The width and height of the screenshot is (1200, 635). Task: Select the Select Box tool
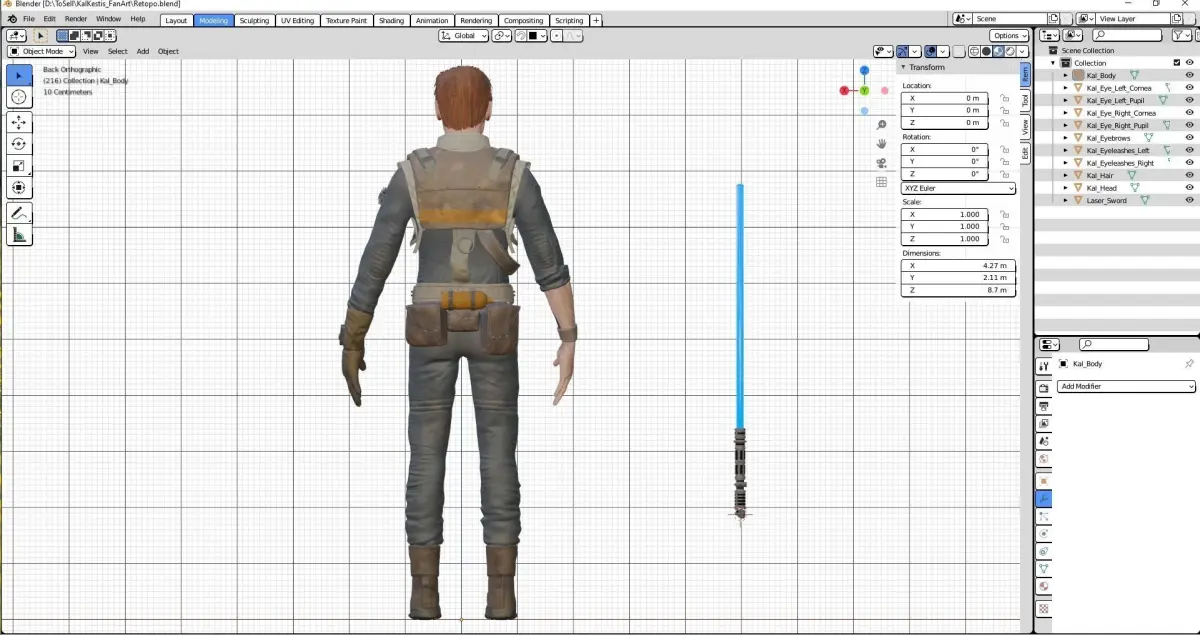(19, 75)
